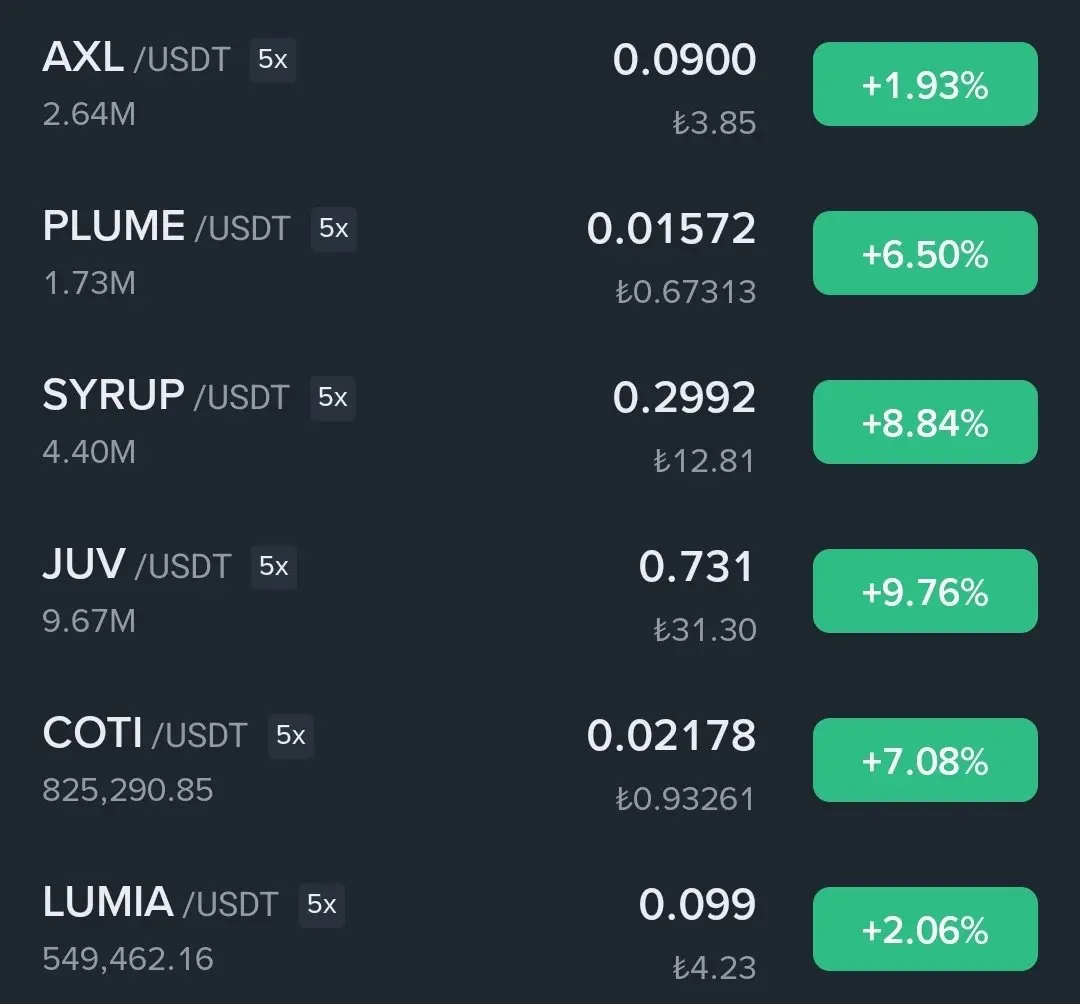
Task: Tap the 5x badge next to JUV
Action: coord(273,567)
